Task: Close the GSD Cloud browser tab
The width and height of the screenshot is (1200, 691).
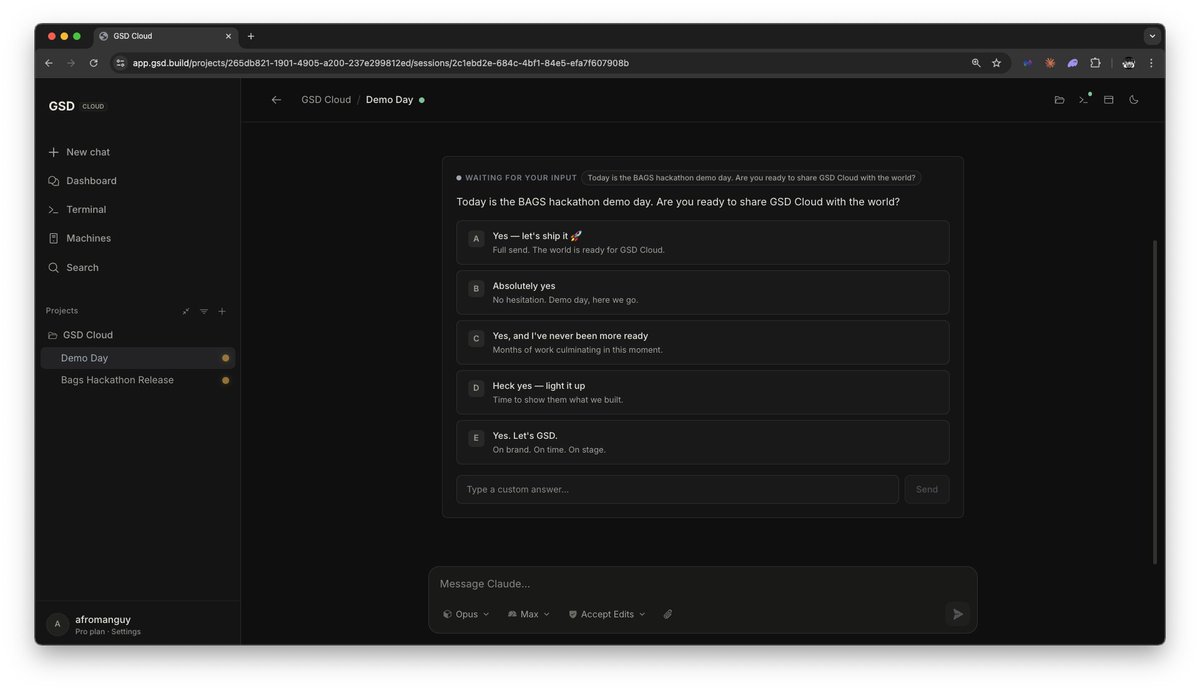Action: coord(228,36)
